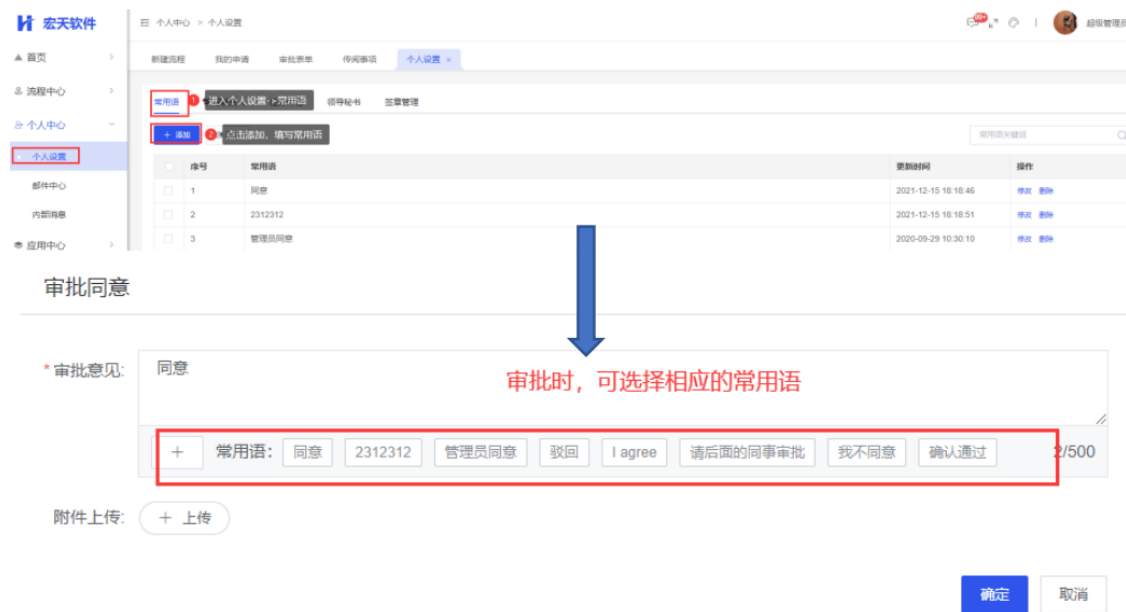Click 修改 for the 18:18:46 row

click(1024, 191)
